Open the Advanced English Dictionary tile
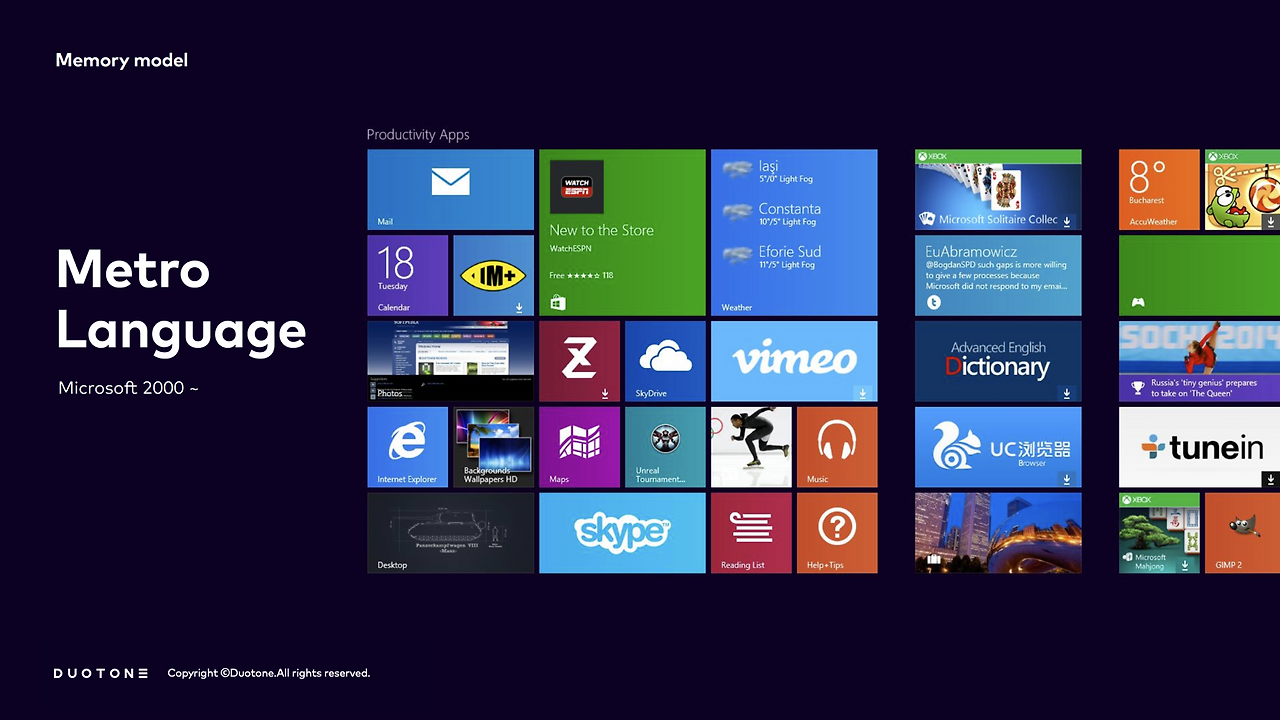Screen dimensions: 1280x720 point(998,361)
